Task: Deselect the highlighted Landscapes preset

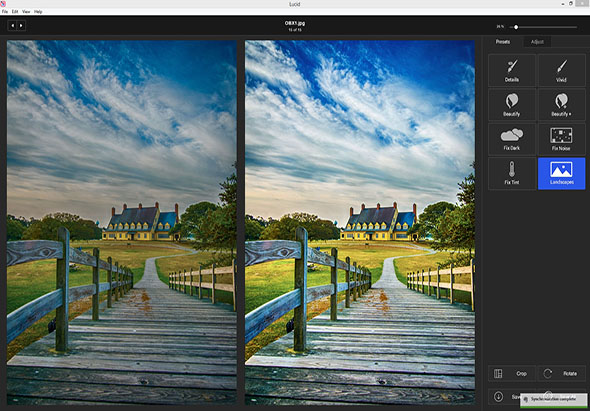Action: click(561, 174)
